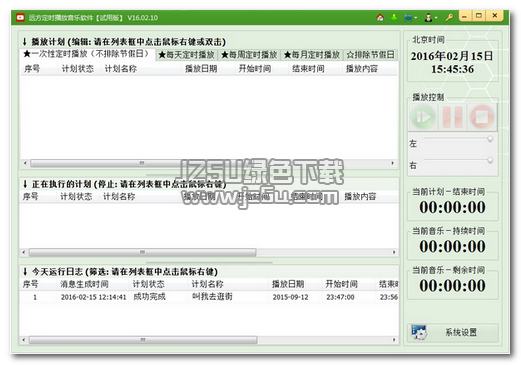521x365 pixels.
Task: Click 计划名称 header in 正在执行的计划 list
Action: [x=119, y=196]
